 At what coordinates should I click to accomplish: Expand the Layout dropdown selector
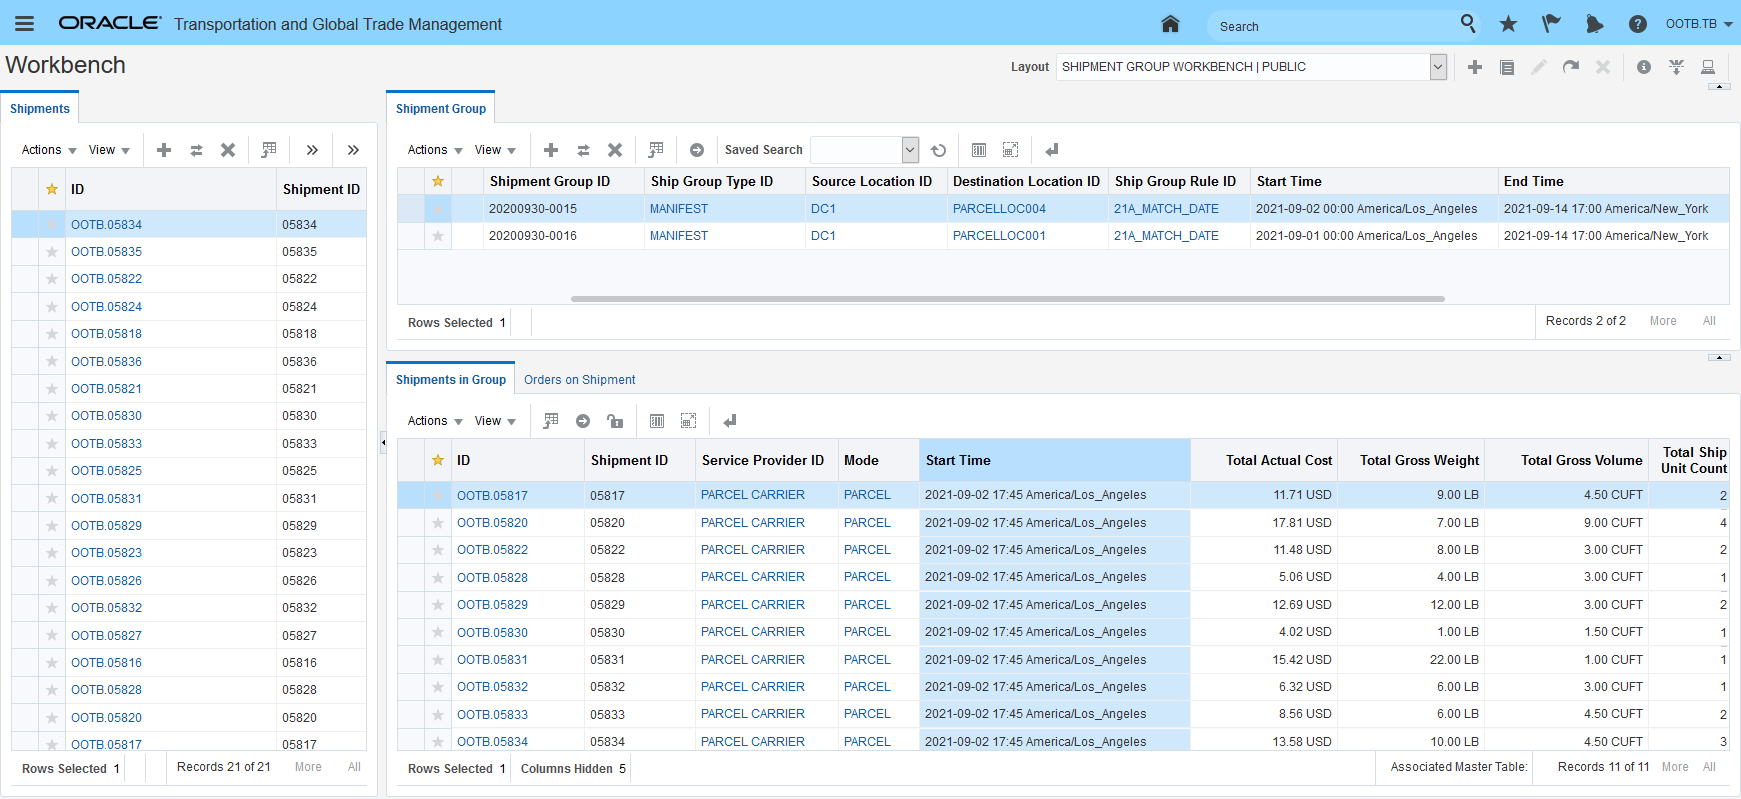pyautogui.click(x=1438, y=67)
